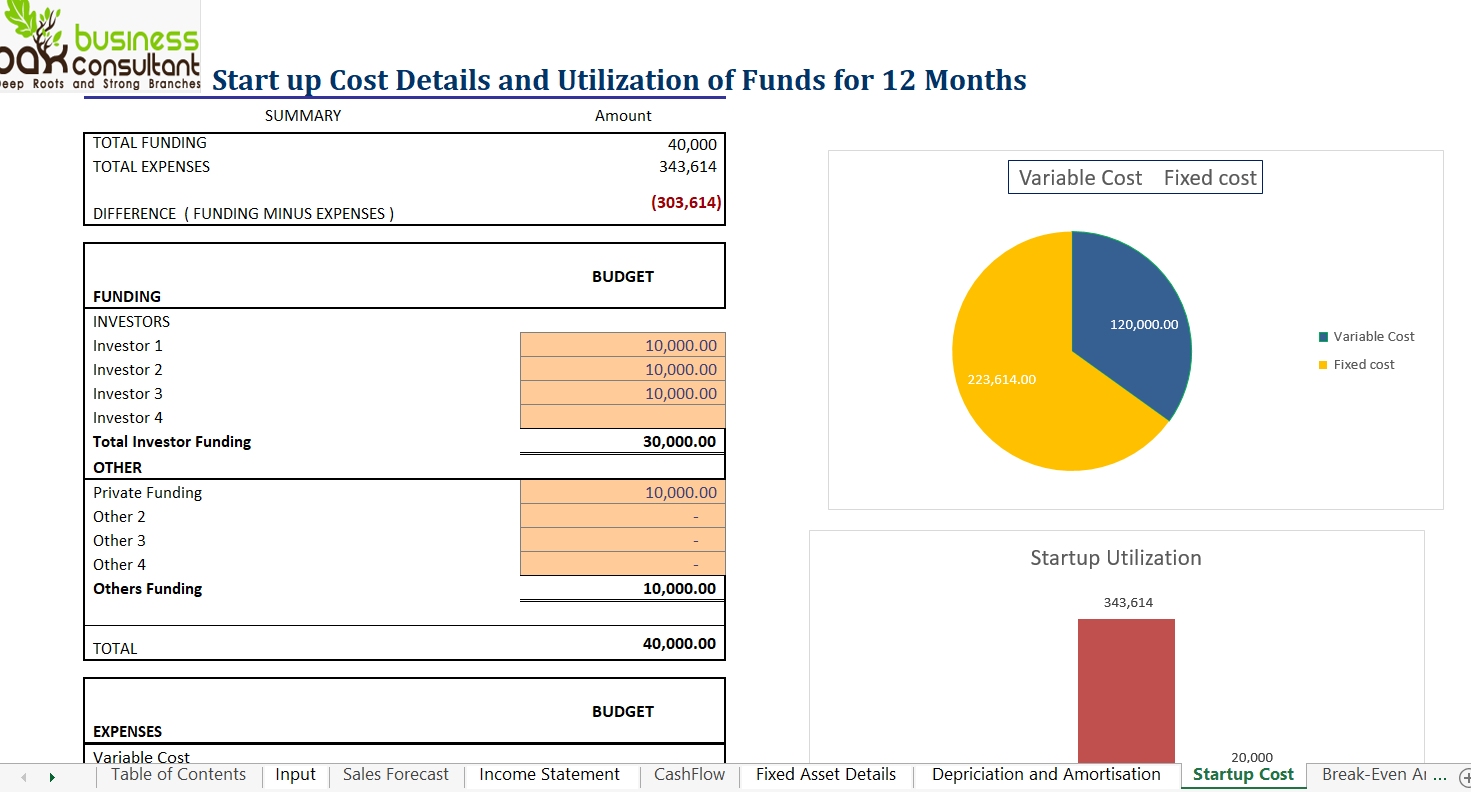Viewport: 1471px width, 792px height.
Task: Select the empty Investor 4 amount cell
Action: (623, 417)
